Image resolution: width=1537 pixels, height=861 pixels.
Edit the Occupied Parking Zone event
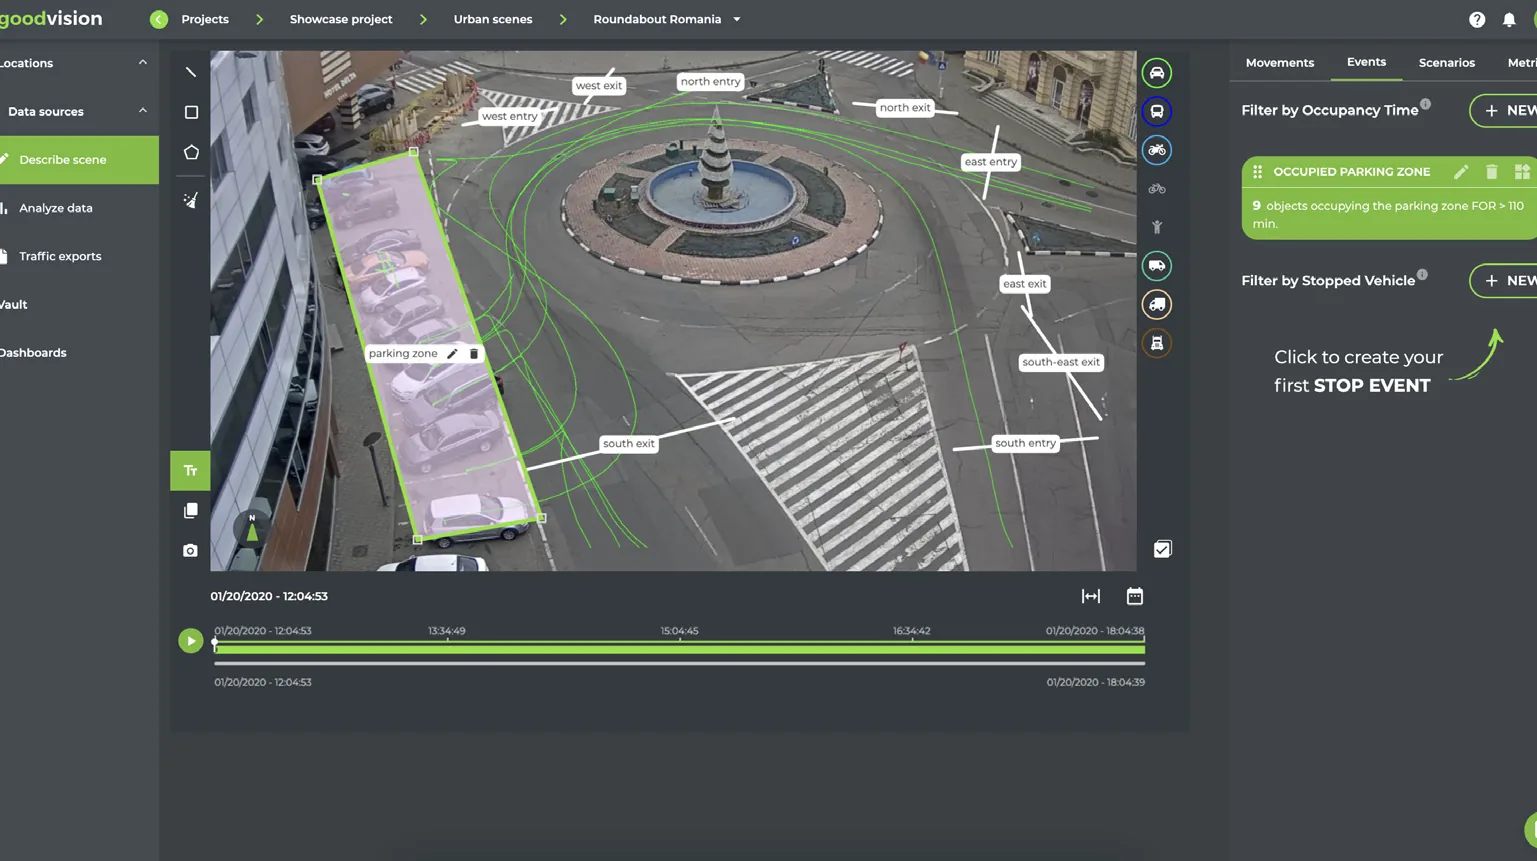click(x=1461, y=172)
